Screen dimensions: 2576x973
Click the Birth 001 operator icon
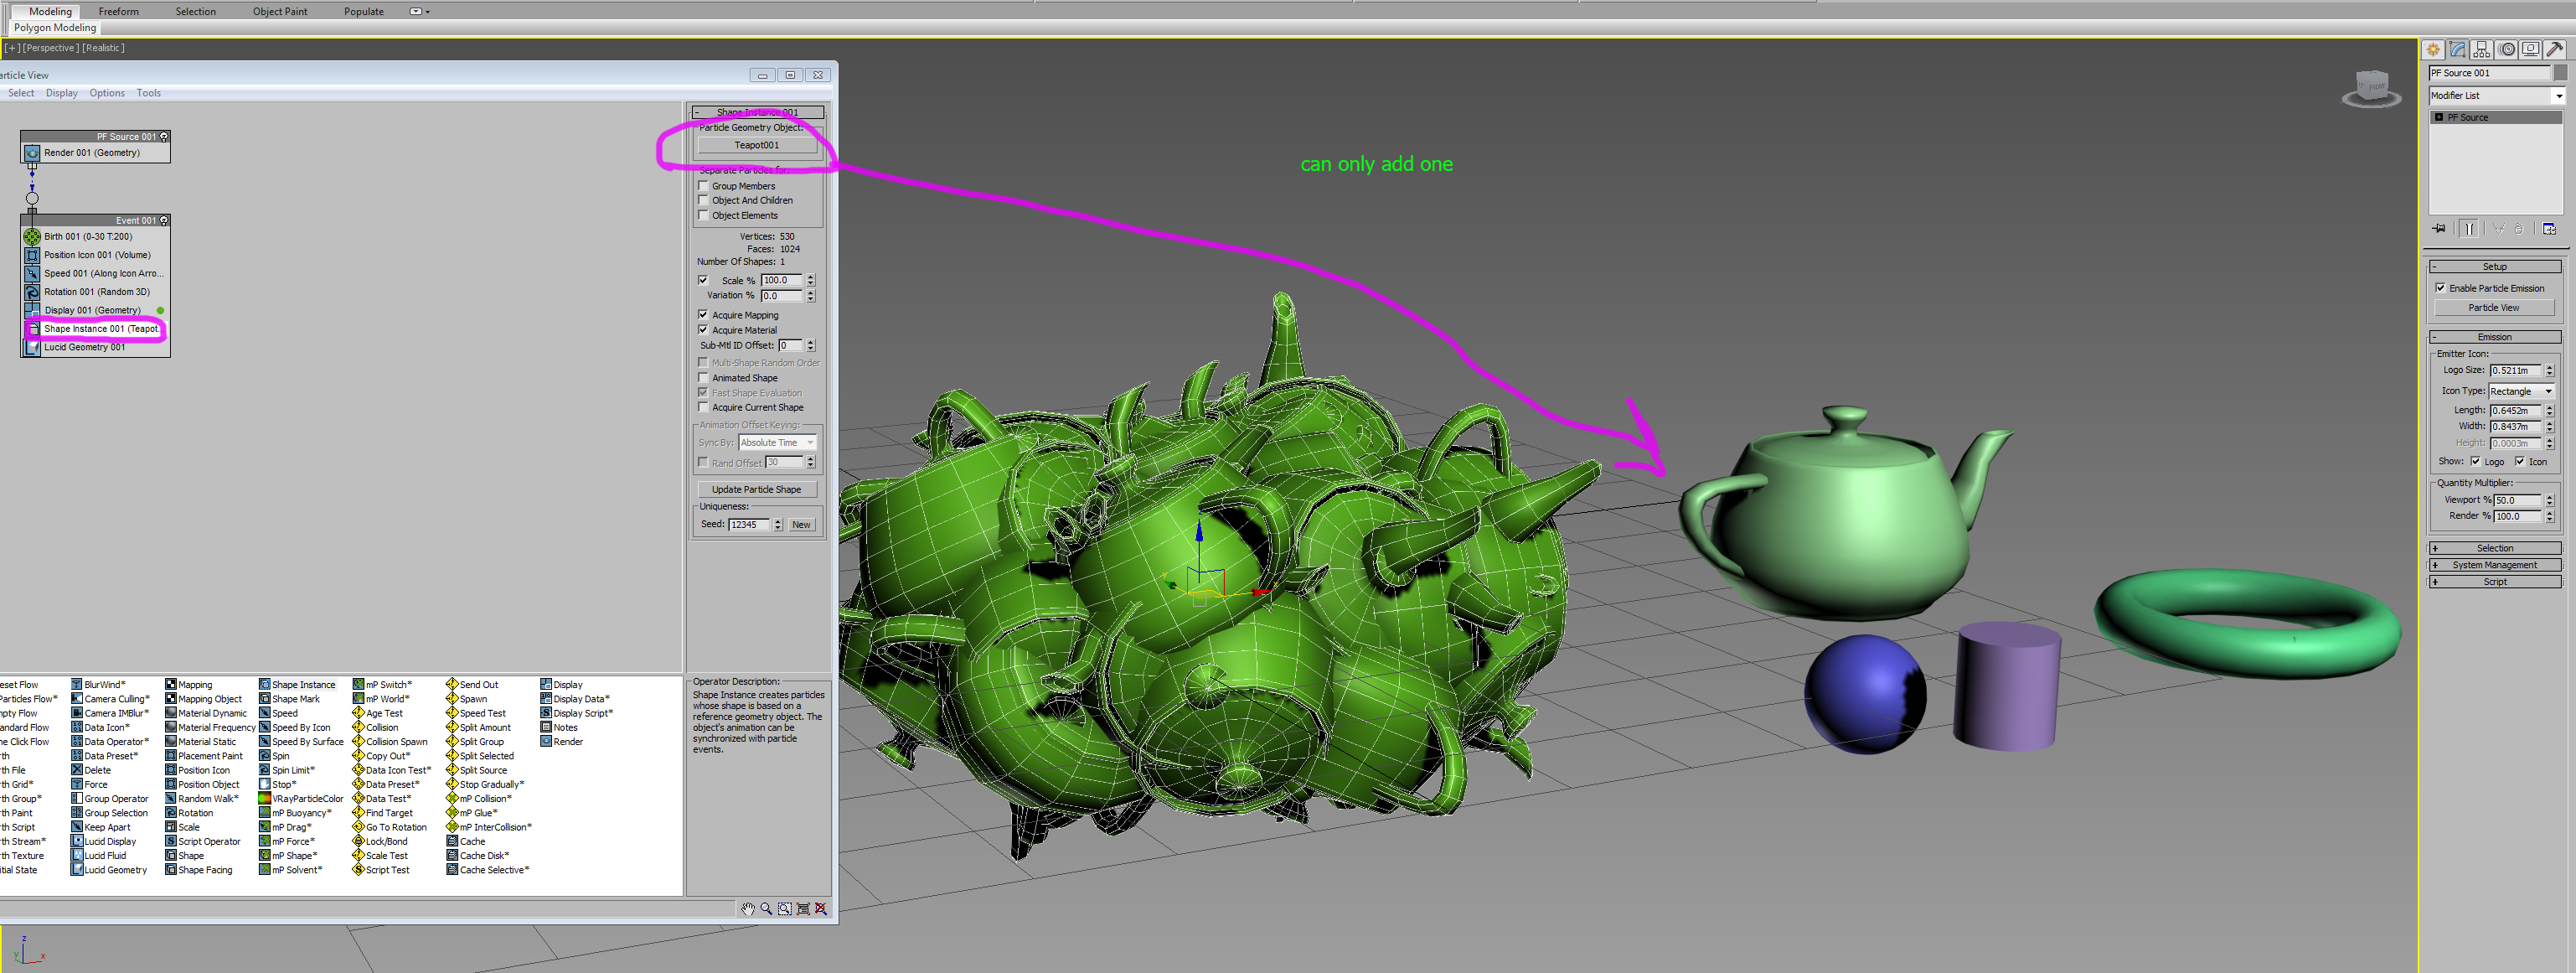[x=32, y=237]
